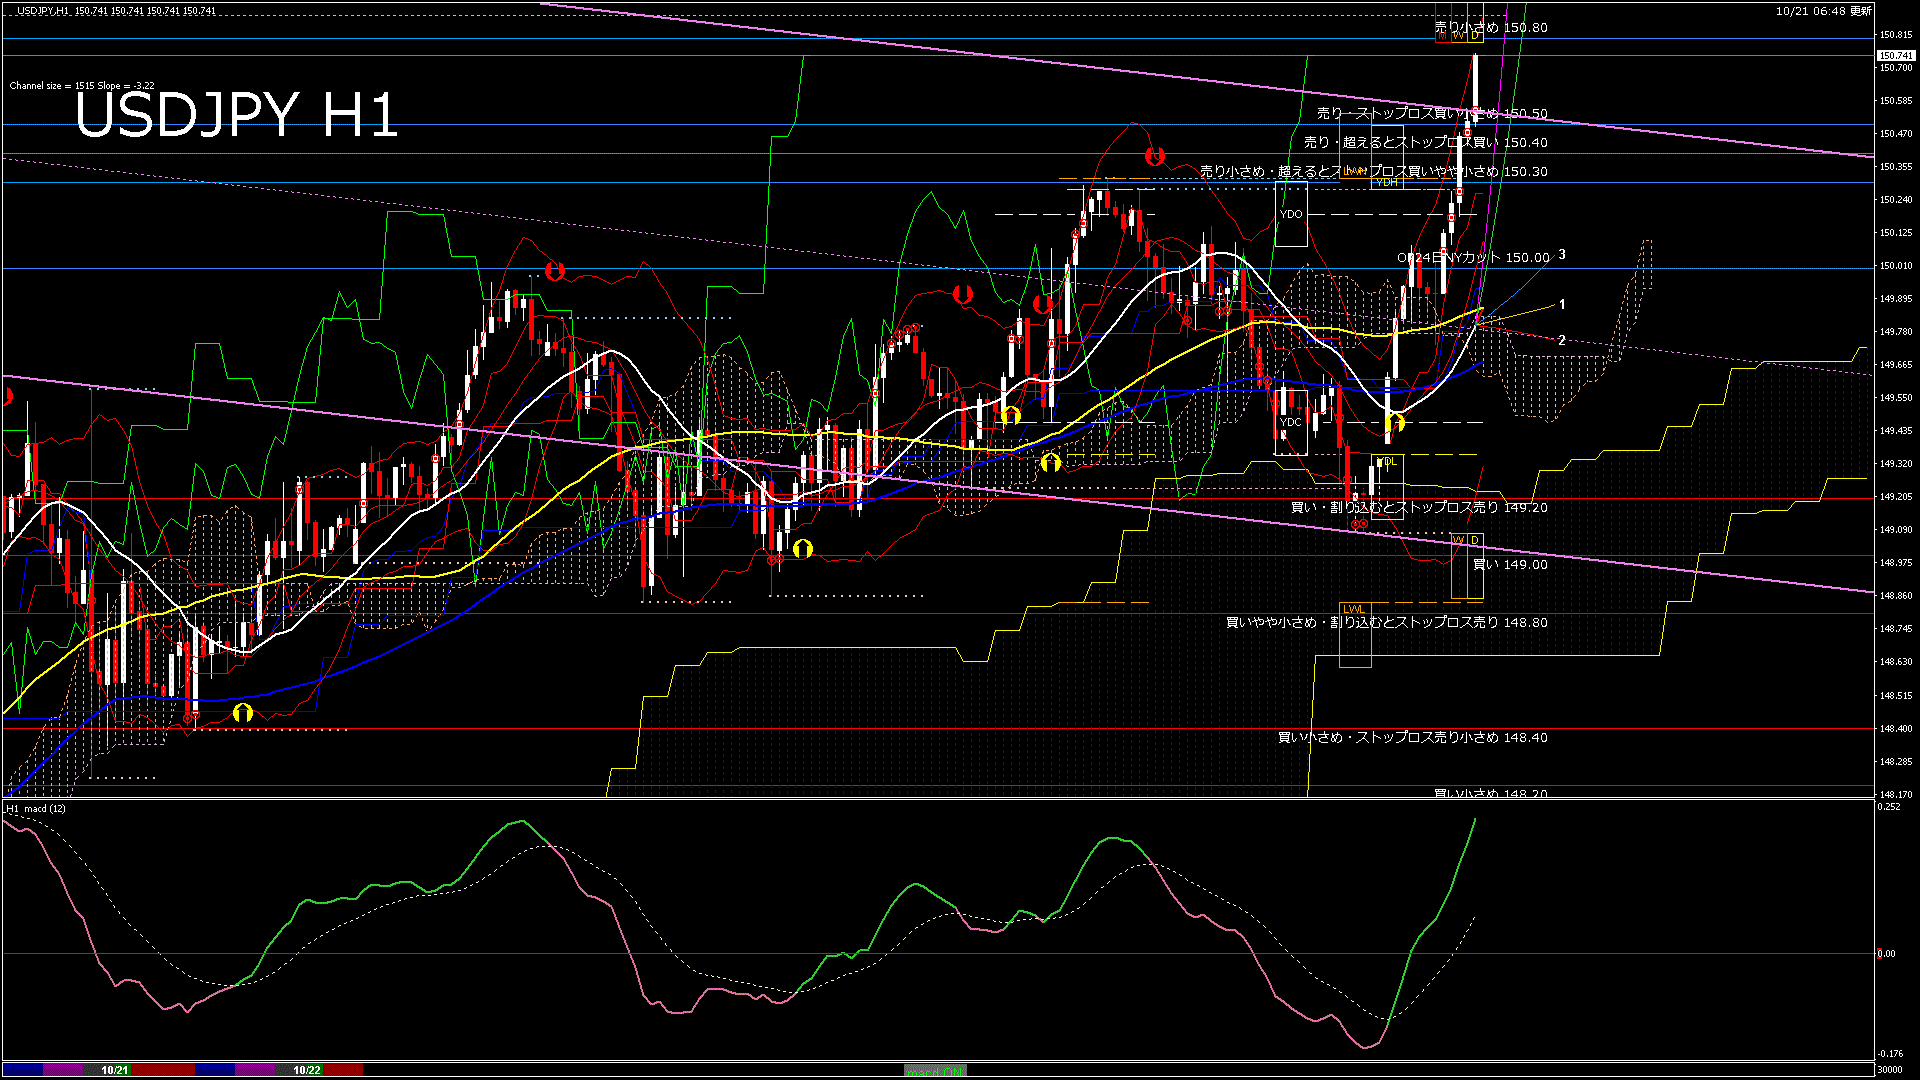Click the LWL orange label near 148.80

(x=1353, y=609)
